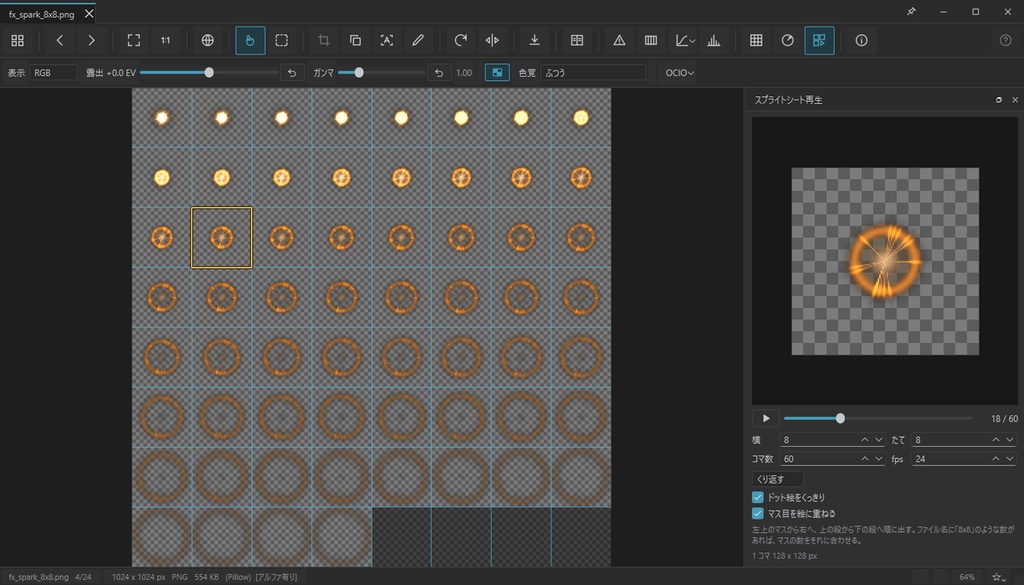Select the hand pan tool
The height and width of the screenshot is (585, 1024).
pos(250,40)
